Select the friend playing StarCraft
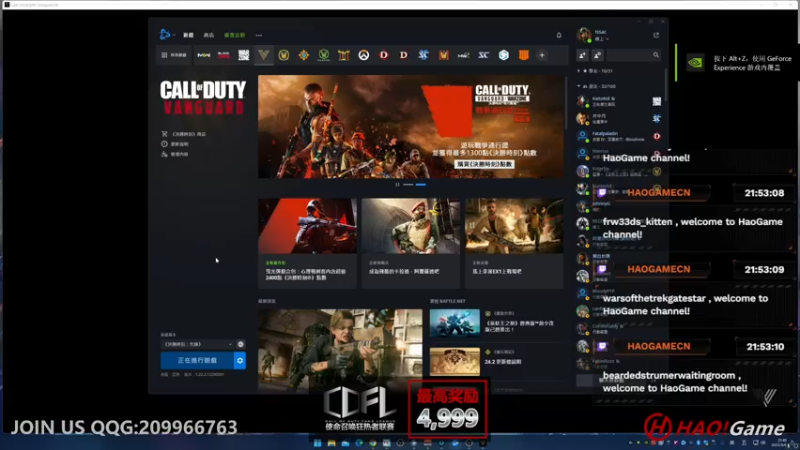This screenshot has width=800, height=450. (619, 119)
